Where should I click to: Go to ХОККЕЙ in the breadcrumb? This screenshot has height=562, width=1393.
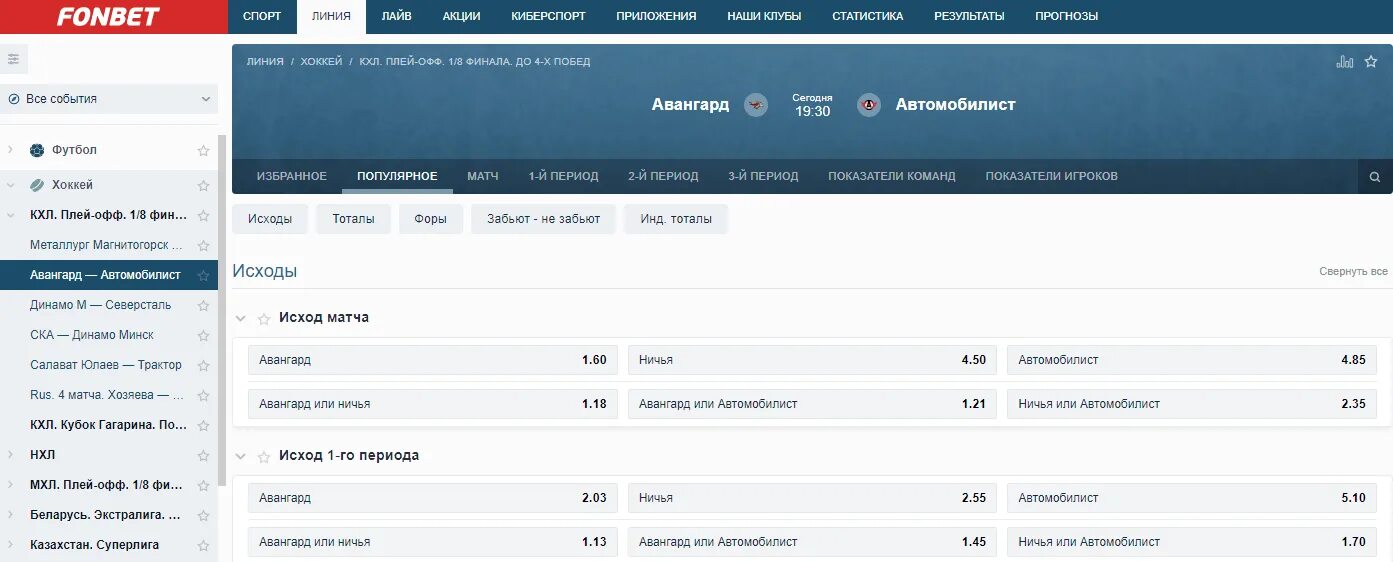321,62
